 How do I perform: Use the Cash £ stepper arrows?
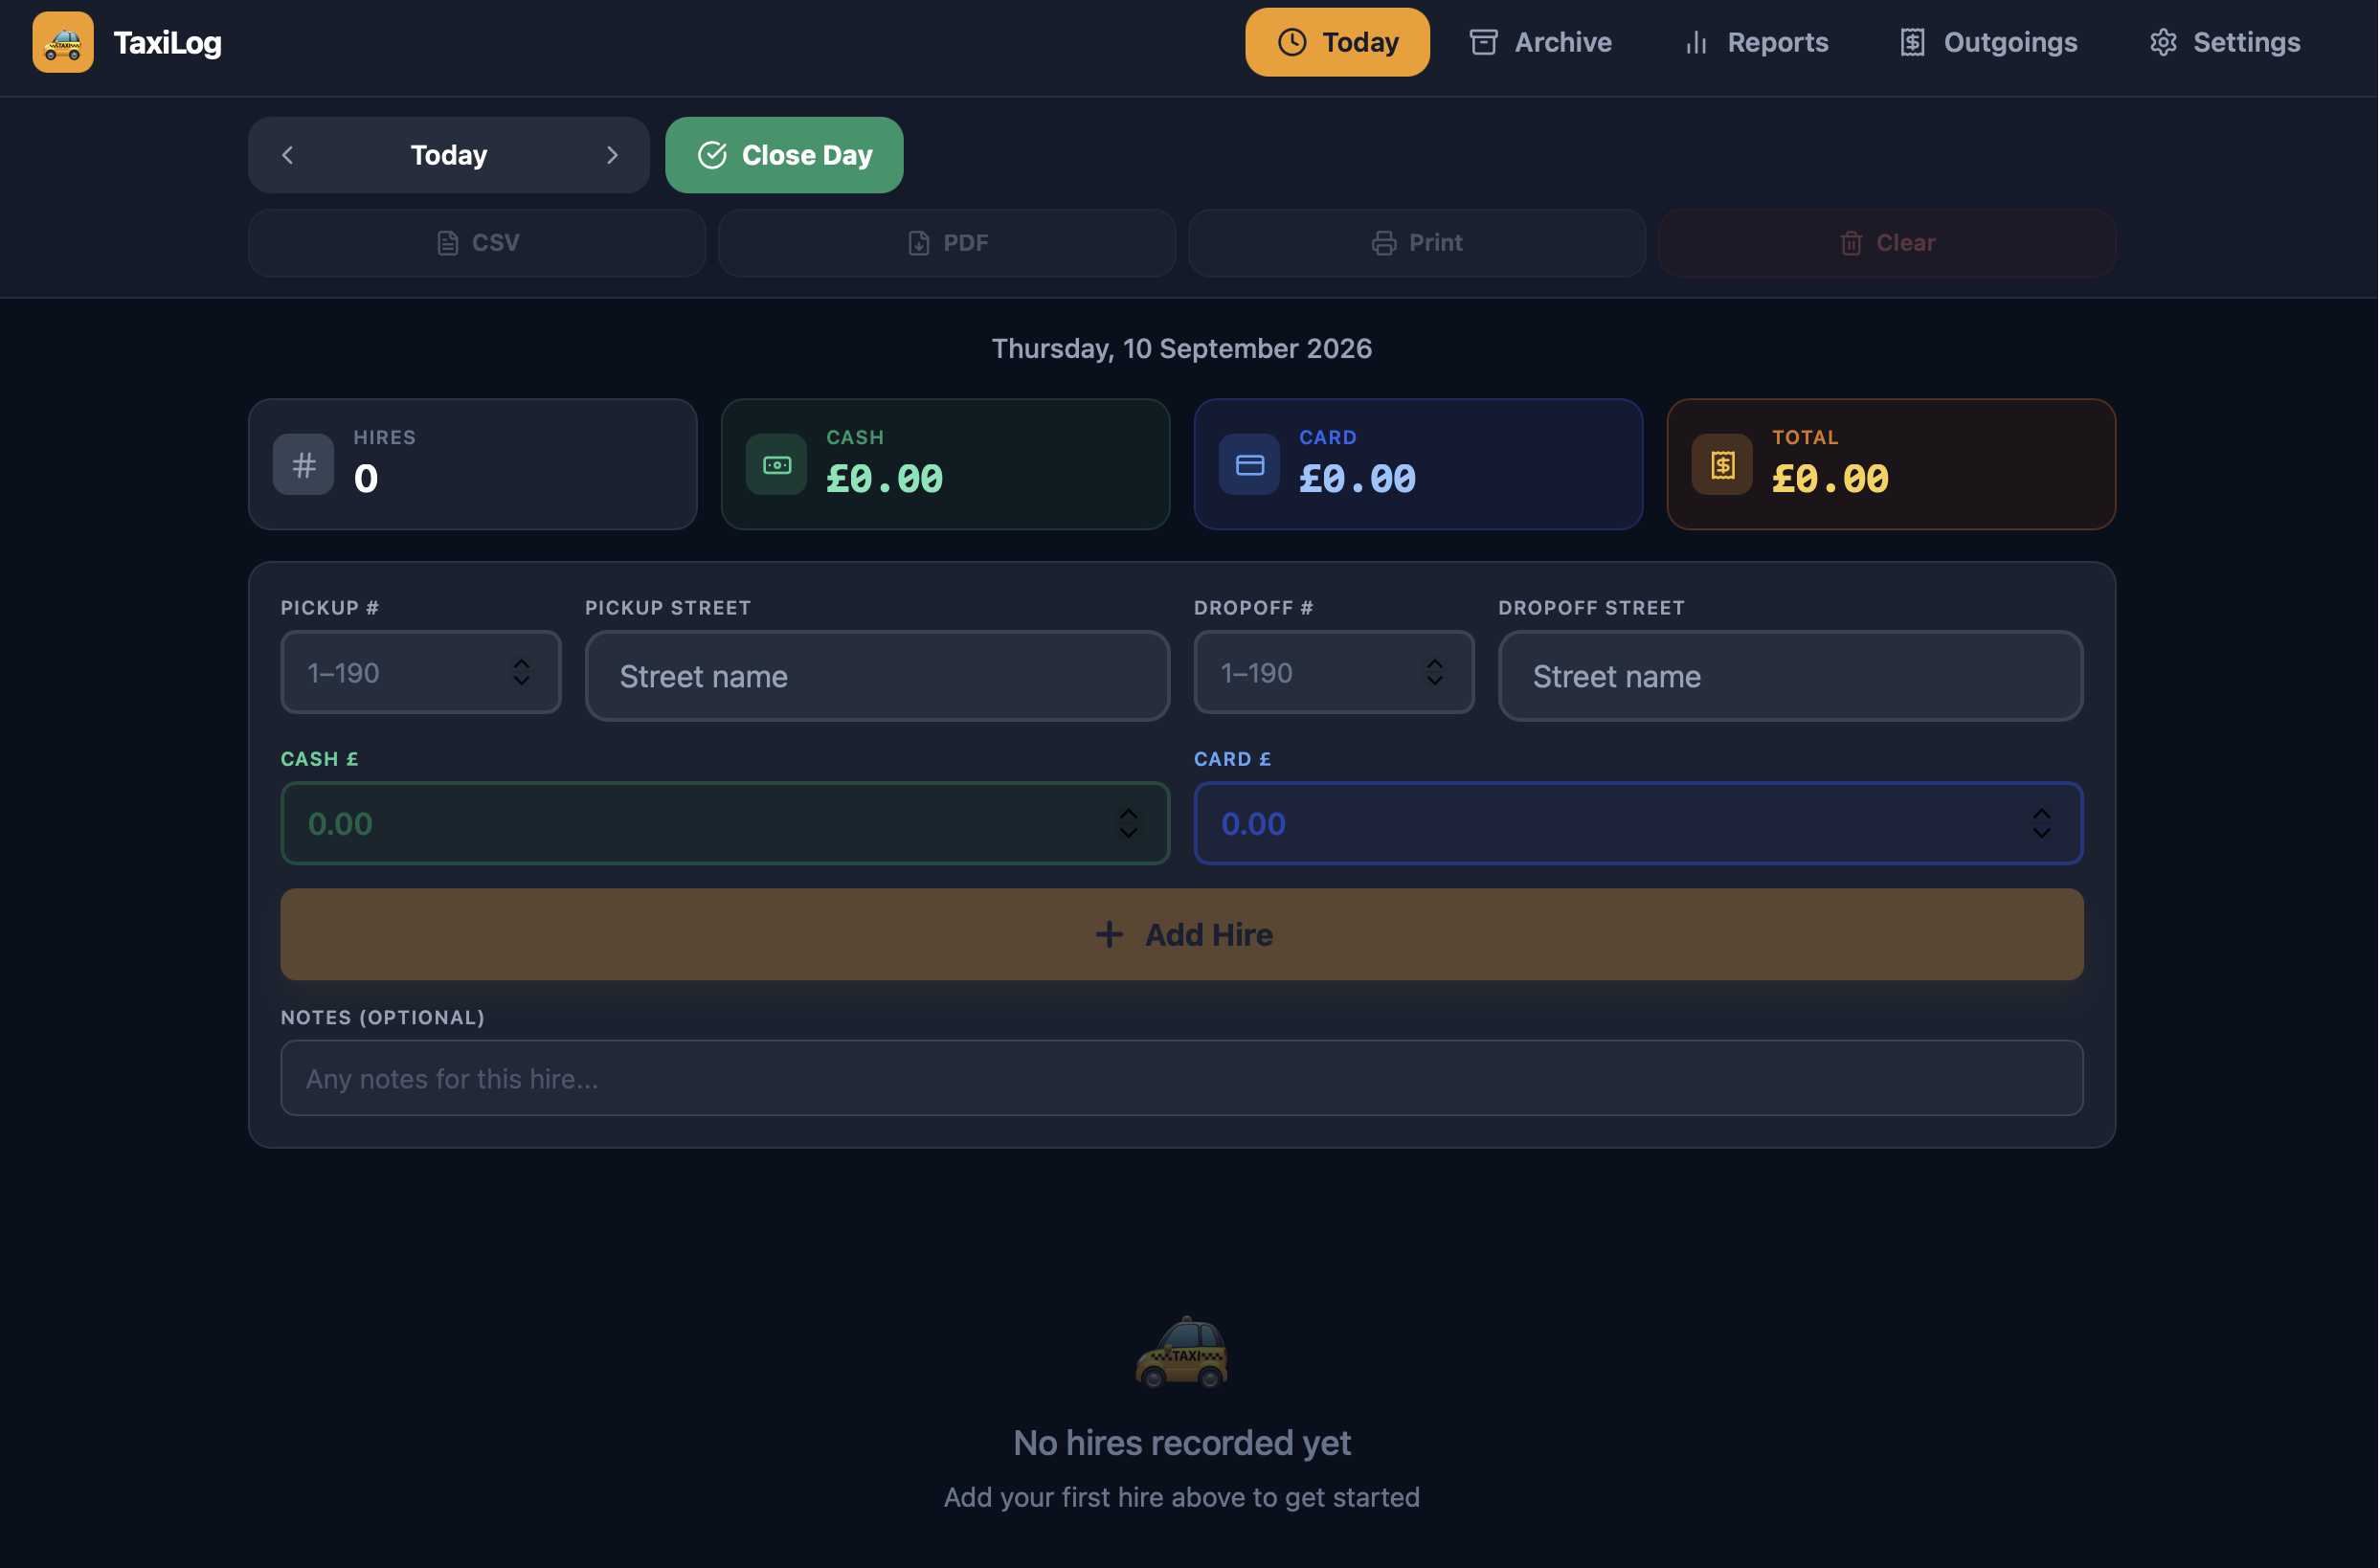pyautogui.click(x=1129, y=824)
